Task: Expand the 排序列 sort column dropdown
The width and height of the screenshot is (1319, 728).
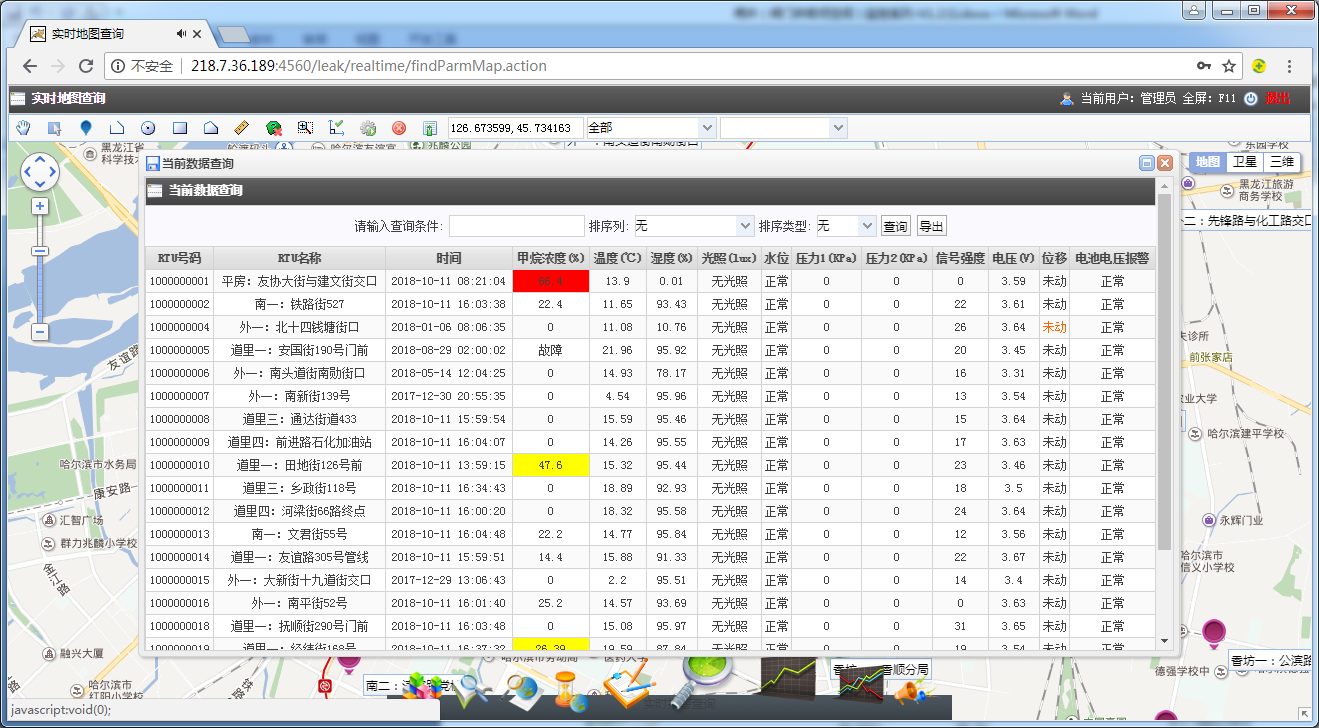Action: point(693,226)
